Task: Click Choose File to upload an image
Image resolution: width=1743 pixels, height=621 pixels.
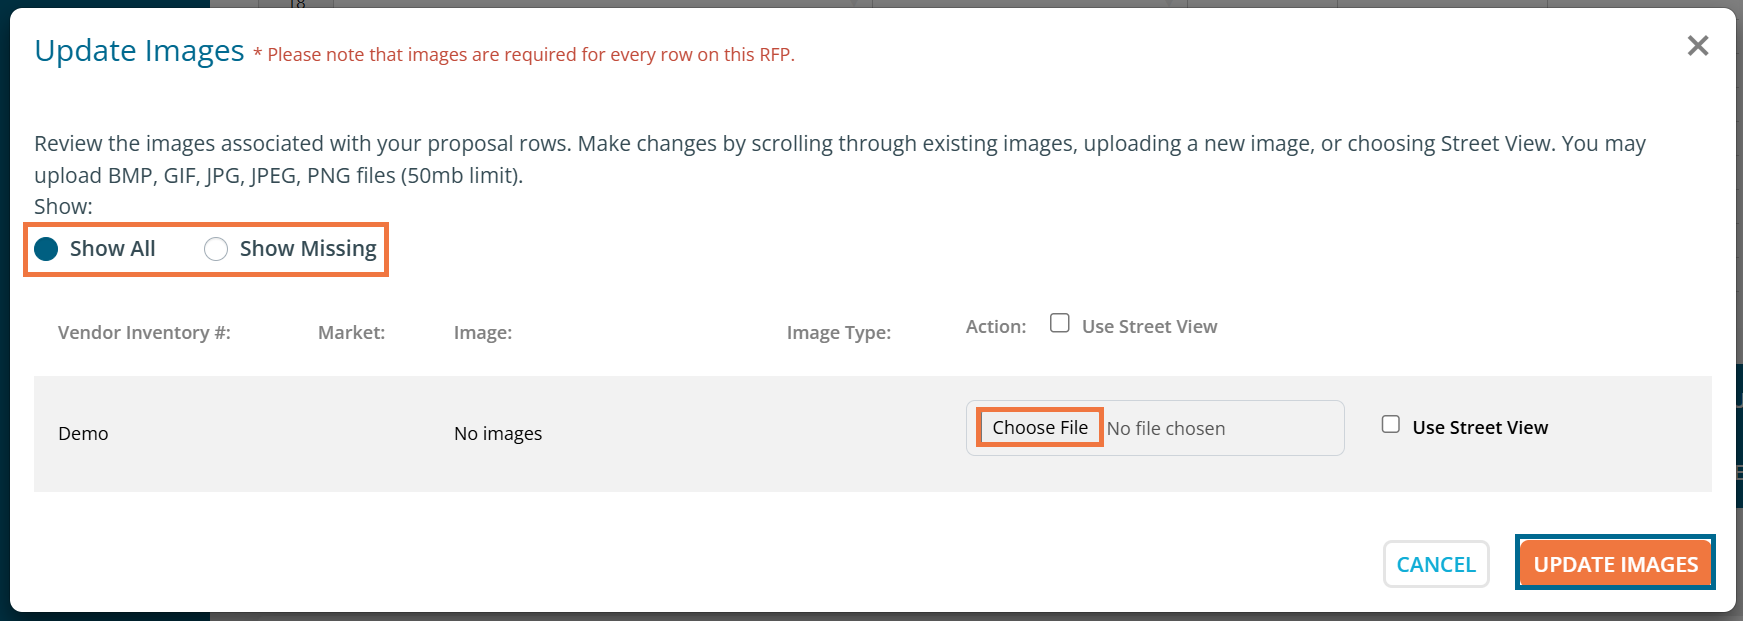Action: [x=1039, y=428]
